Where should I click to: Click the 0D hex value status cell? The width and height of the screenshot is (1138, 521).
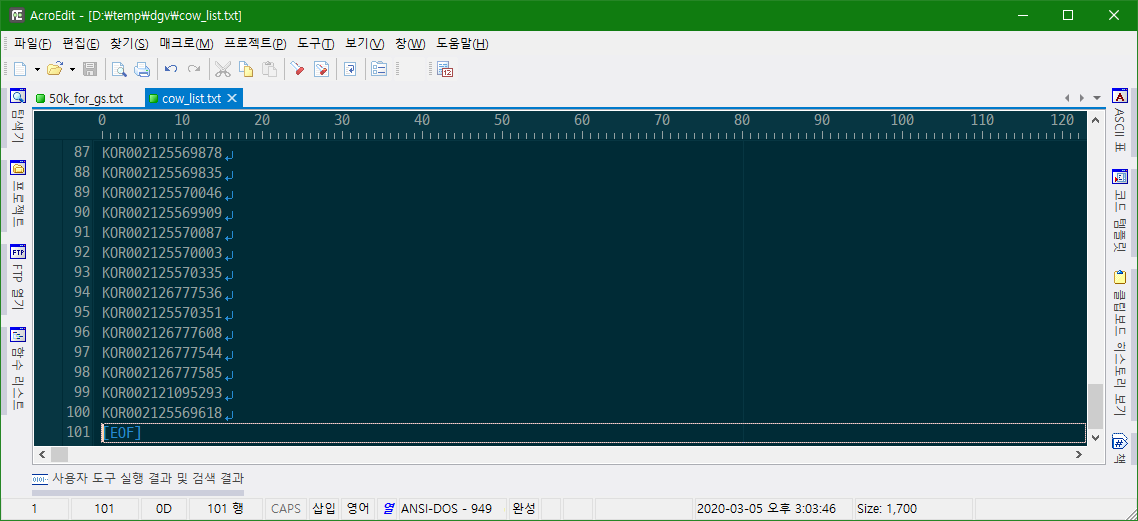[x=164, y=509]
